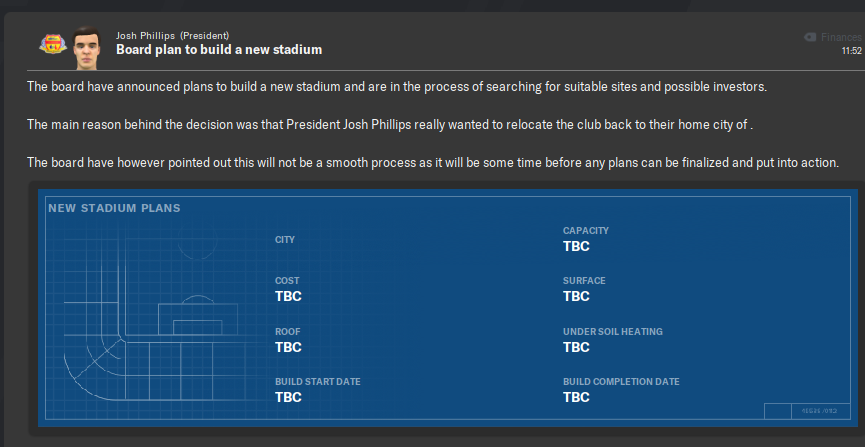Select the CAPACITY TBC value

(x=576, y=246)
